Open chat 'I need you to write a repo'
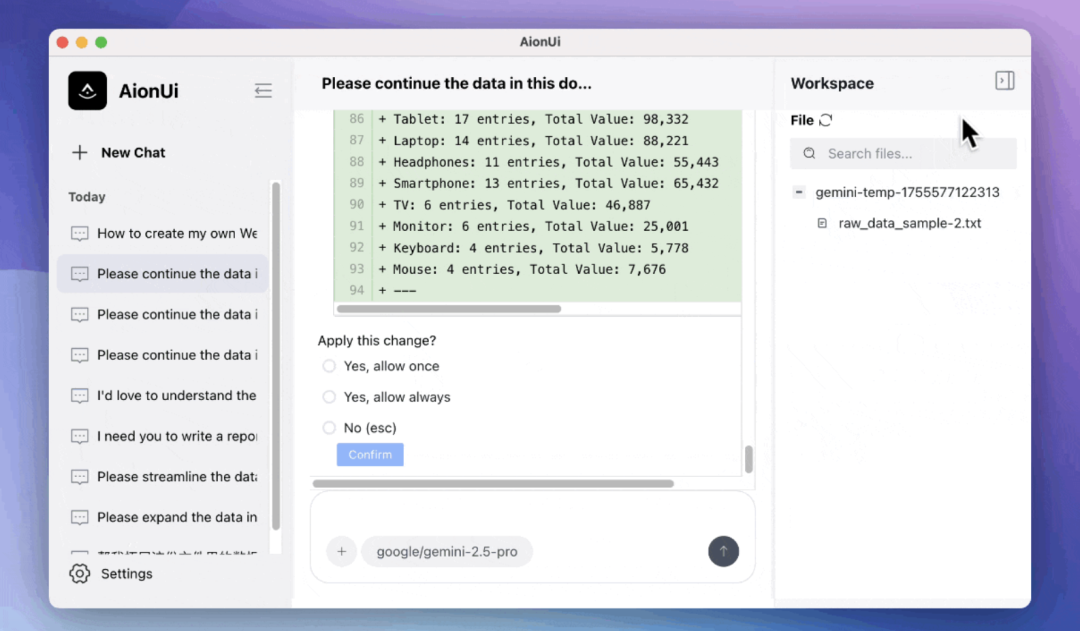This screenshot has width=1080, height=631. (163, 436)
